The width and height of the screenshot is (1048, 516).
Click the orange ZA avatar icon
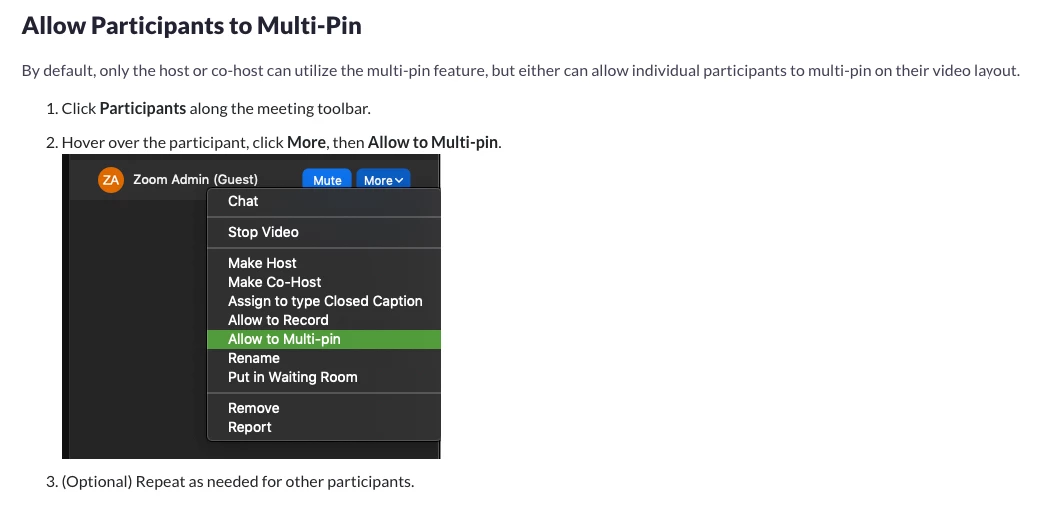coord(111,180)
